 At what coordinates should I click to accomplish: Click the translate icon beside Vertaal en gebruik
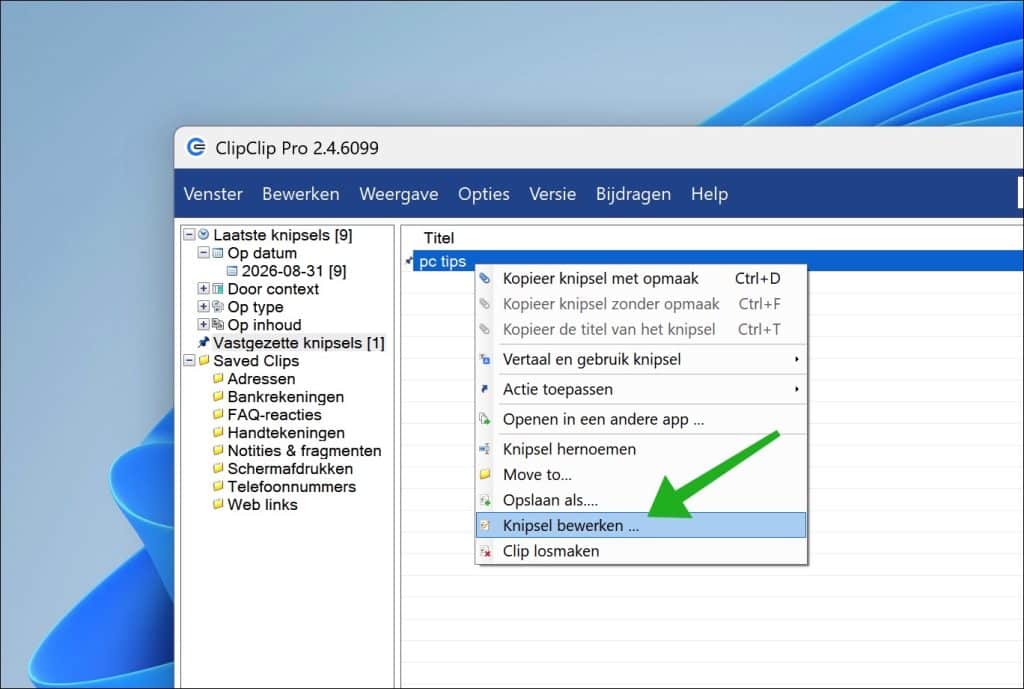point(485,359)
